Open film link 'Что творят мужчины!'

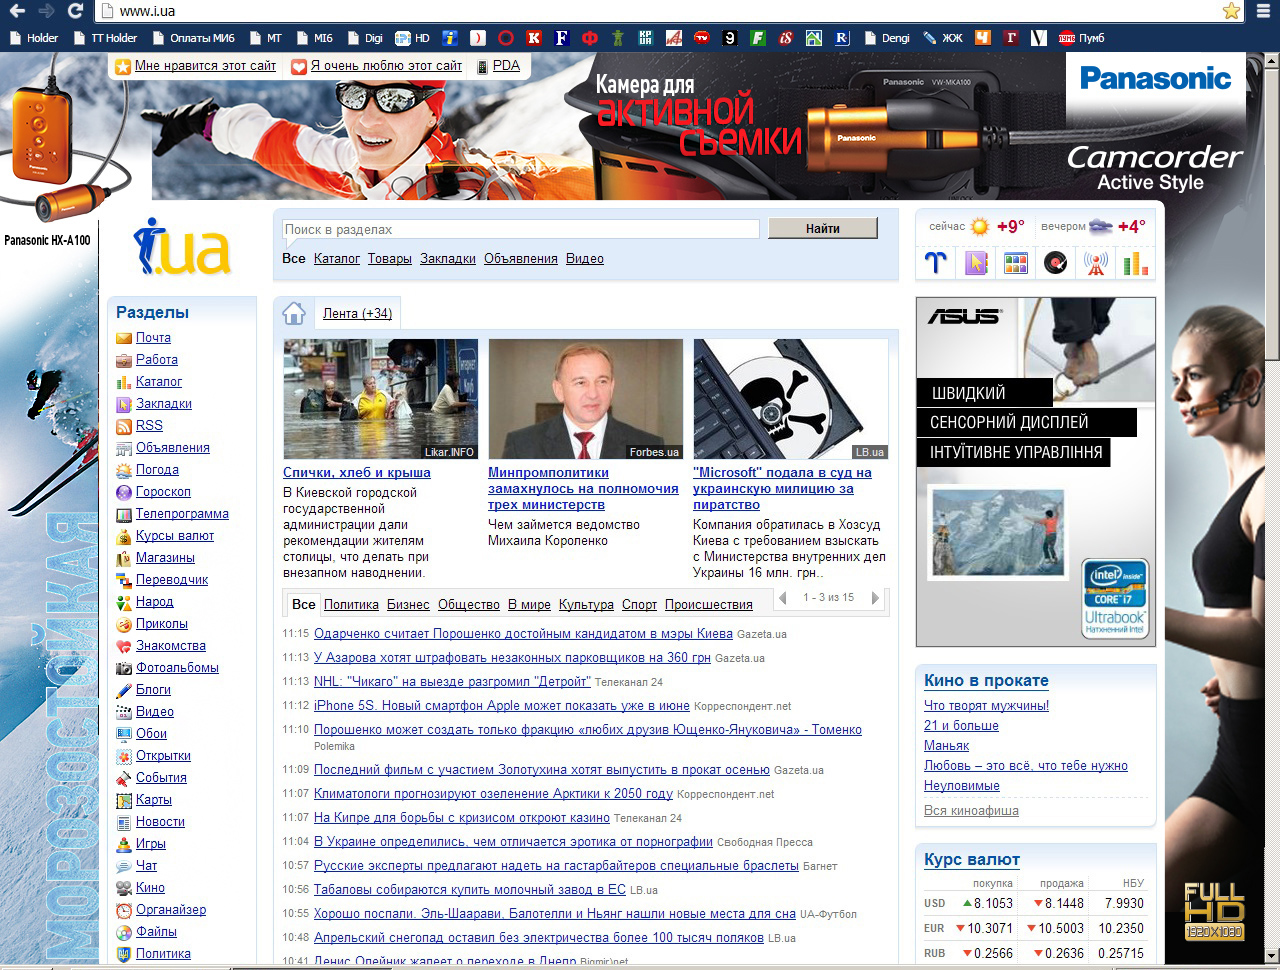pyautogui.click(x=986, y=706)
